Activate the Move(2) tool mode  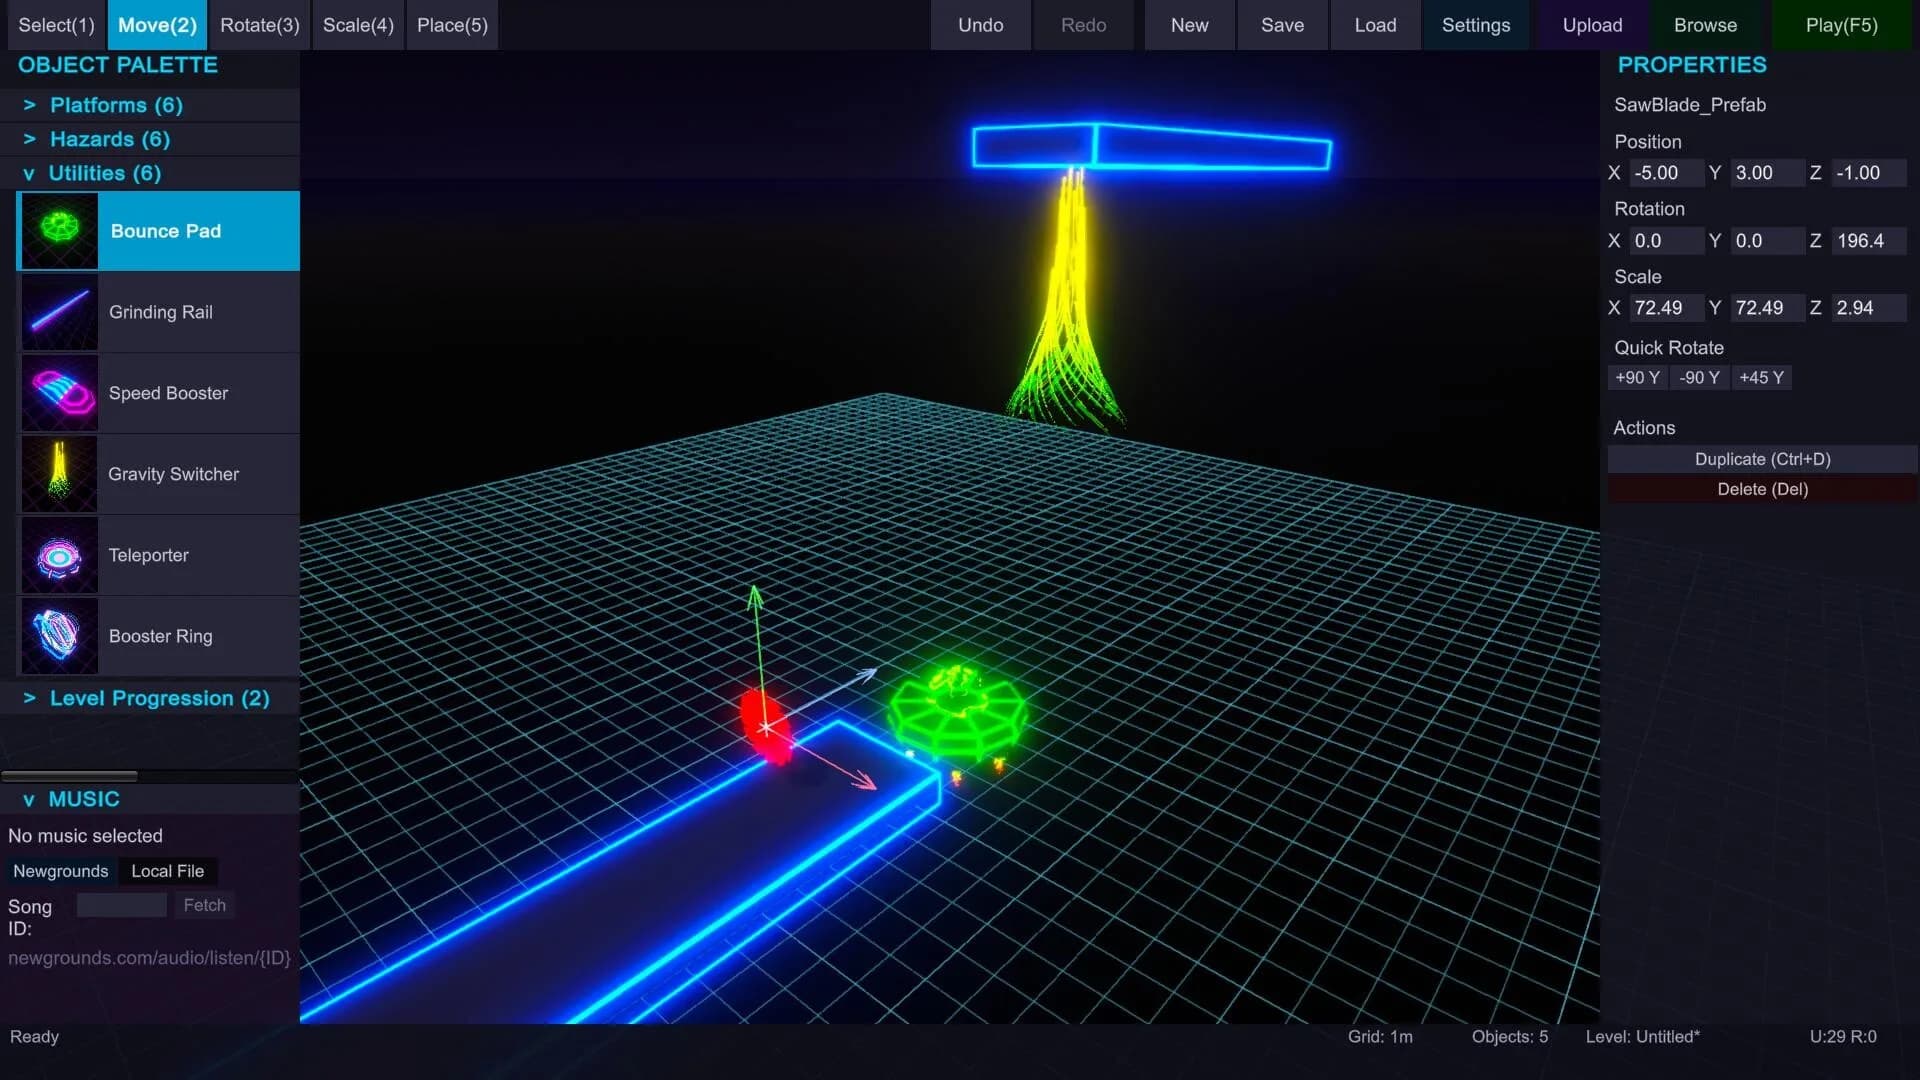pos(157,25)
